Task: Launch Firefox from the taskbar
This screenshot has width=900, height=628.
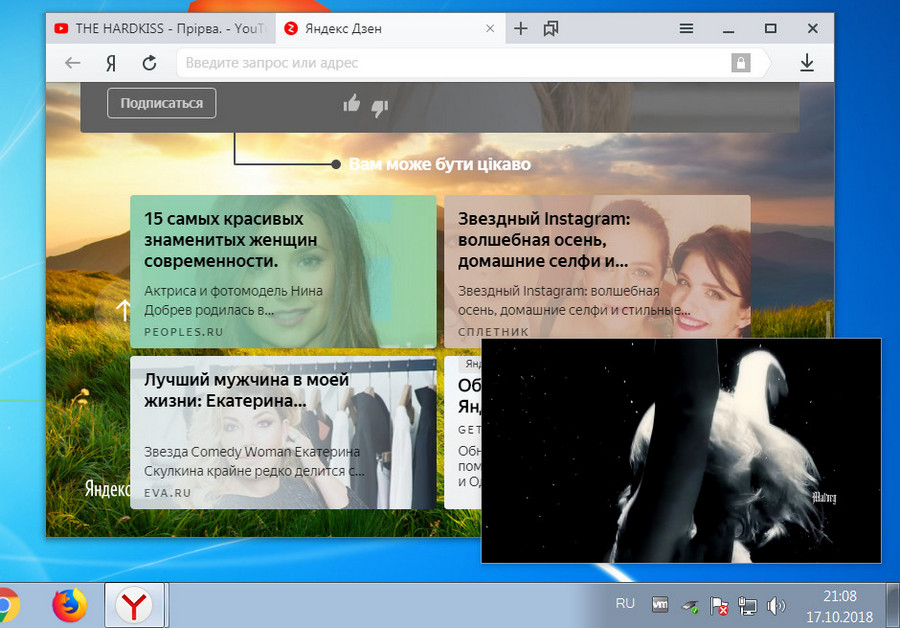Action: 69,605
